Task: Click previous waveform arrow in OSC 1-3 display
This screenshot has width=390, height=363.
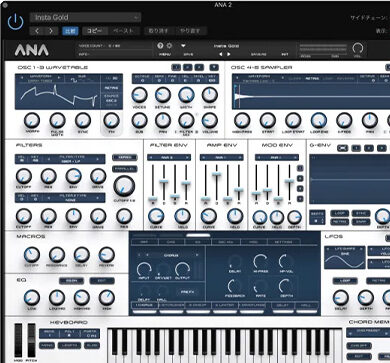Action: (x=22, y=77)
